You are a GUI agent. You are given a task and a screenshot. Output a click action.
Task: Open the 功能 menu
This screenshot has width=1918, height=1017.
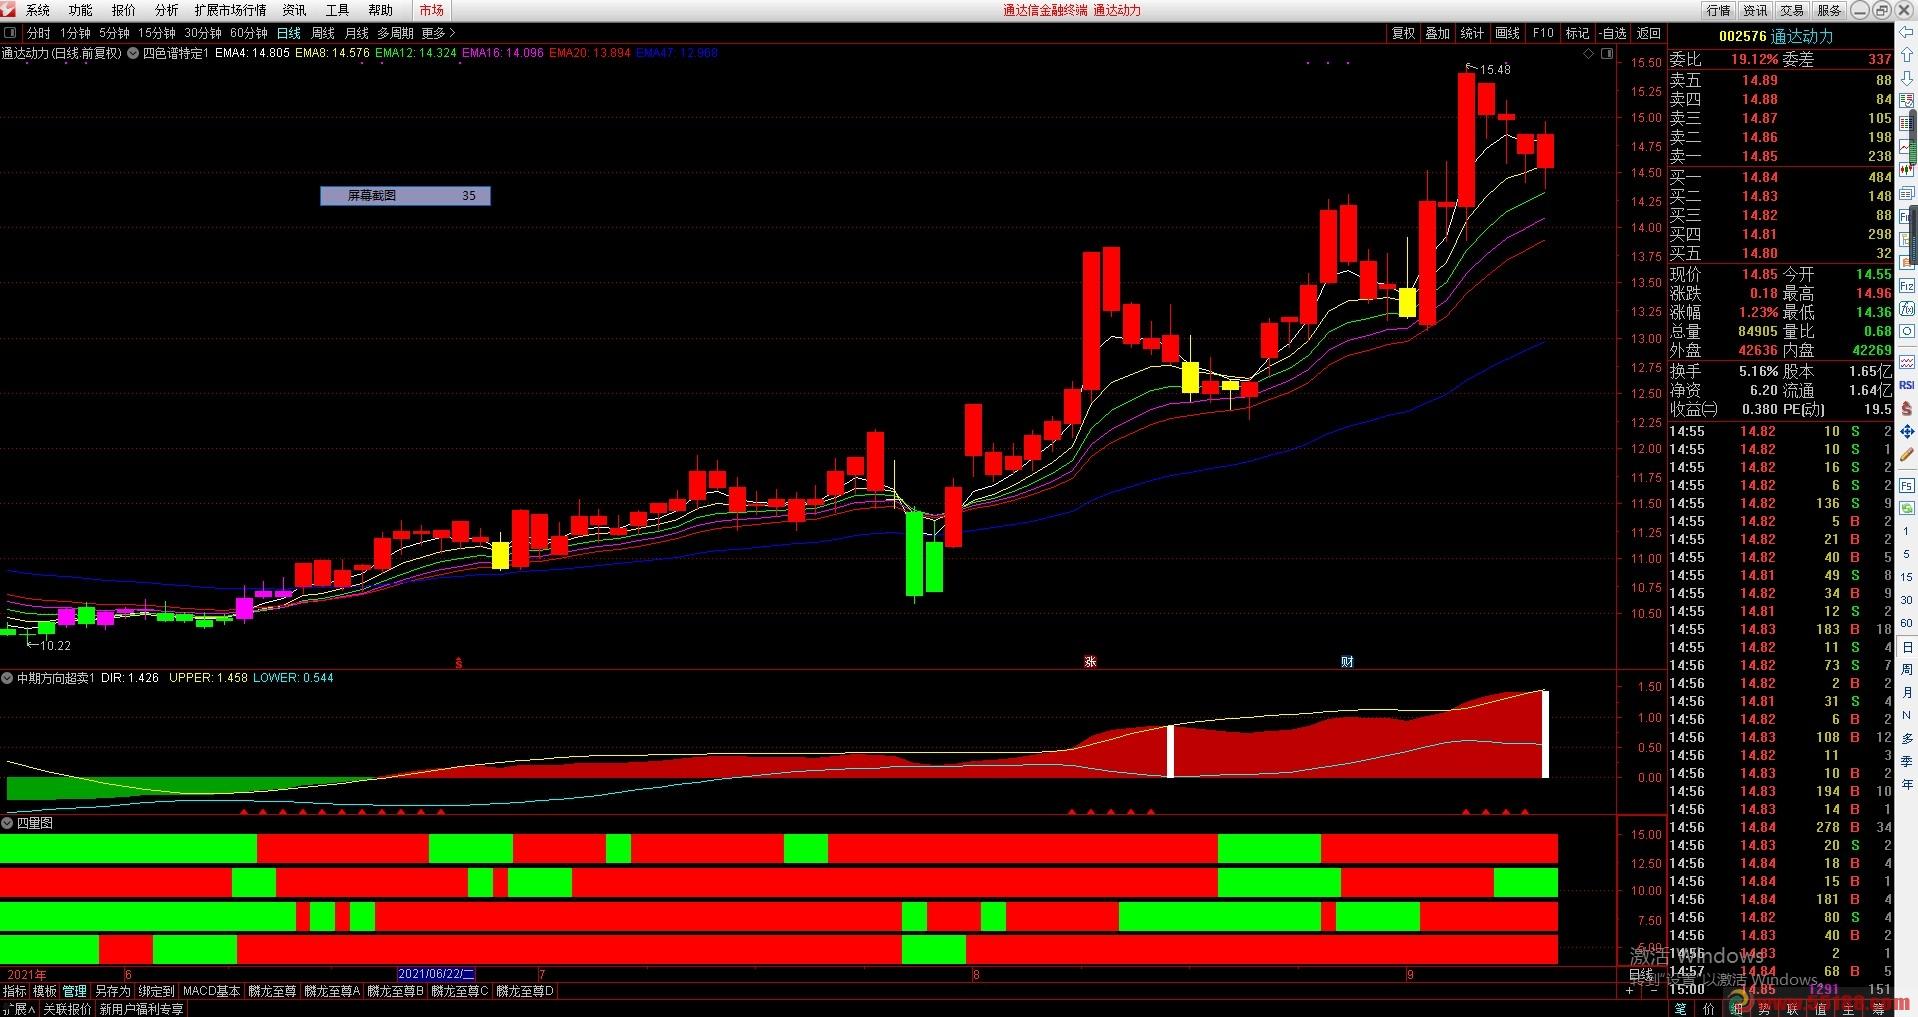(x=81, y=10)
